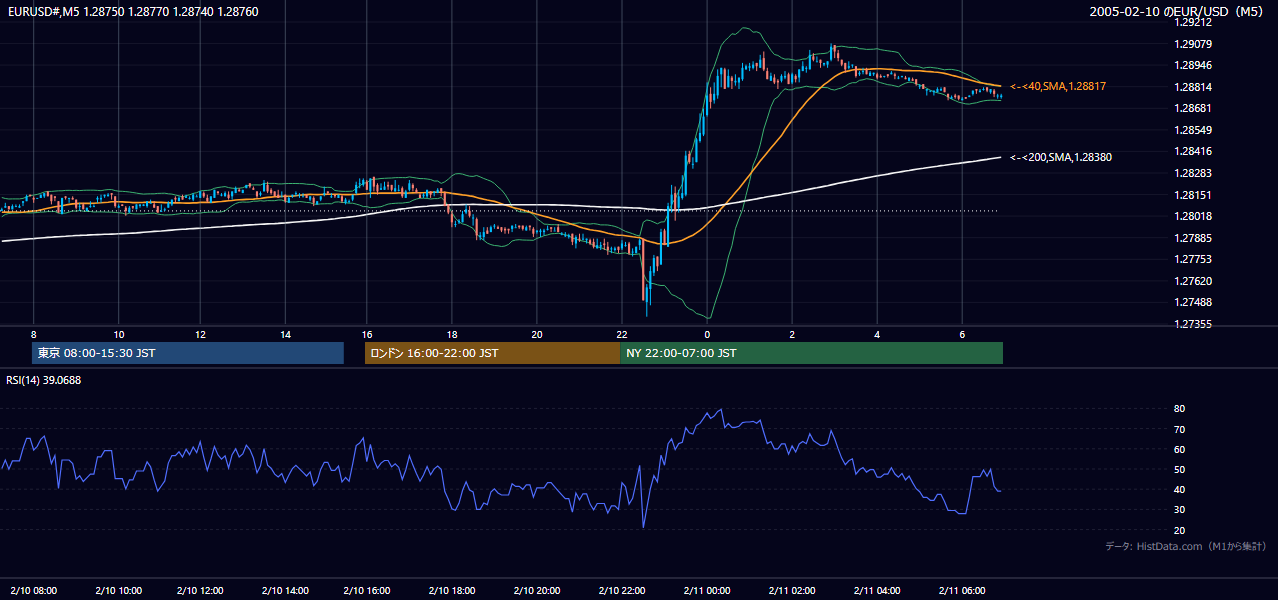Image resolution: width=1278 pixels, height=600 pixels.
Task: Click price axis value 1.27355
Action: 1194,324
